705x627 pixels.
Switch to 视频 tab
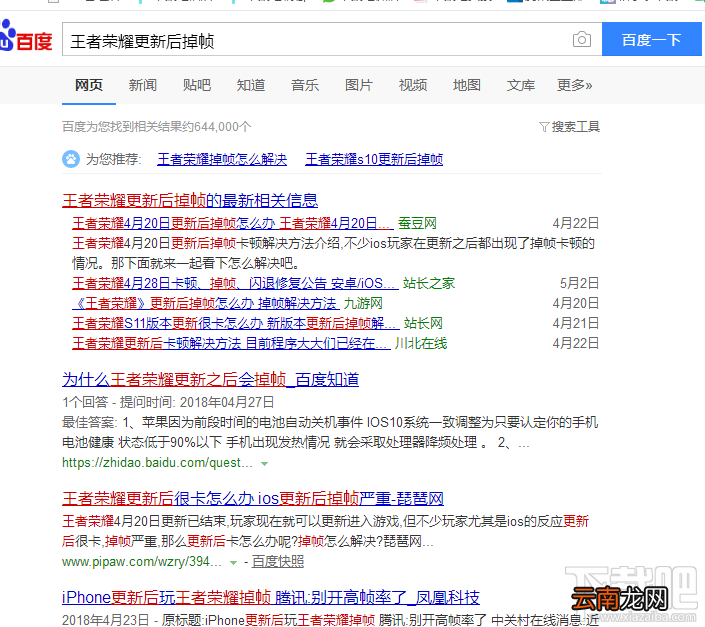(412, 85)
